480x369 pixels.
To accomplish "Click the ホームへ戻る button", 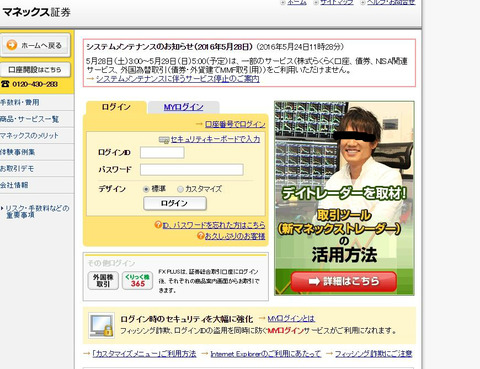I will pyautogui.click(x=35, y=45).
